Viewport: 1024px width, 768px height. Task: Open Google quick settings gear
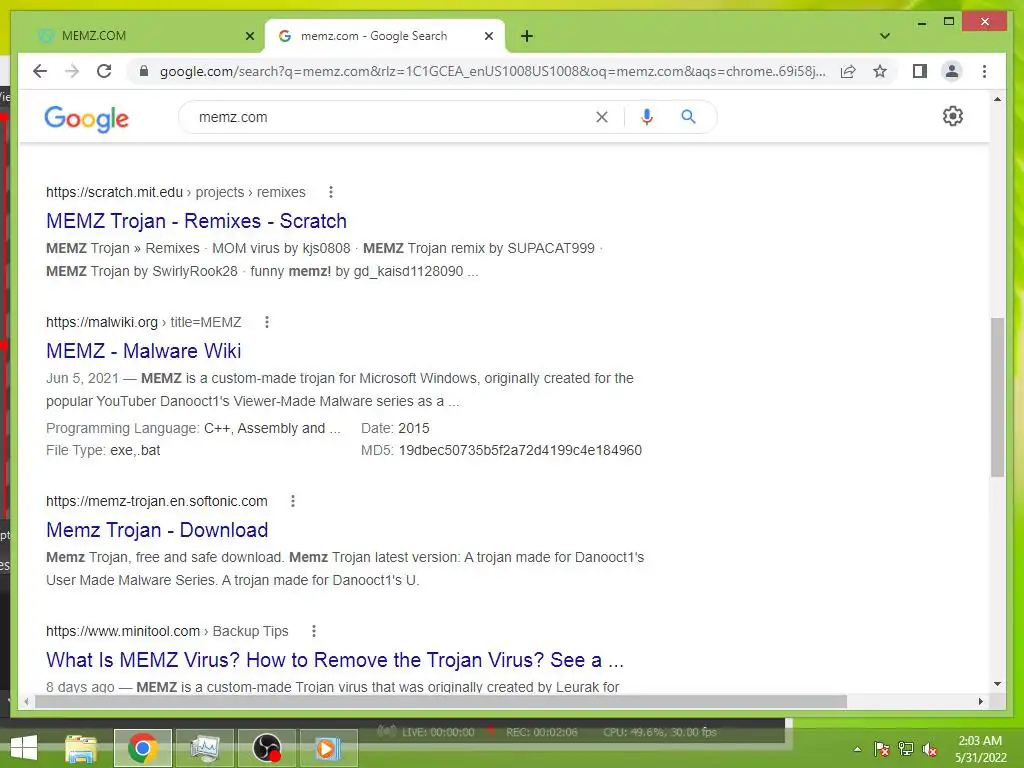tap(953, 116)
